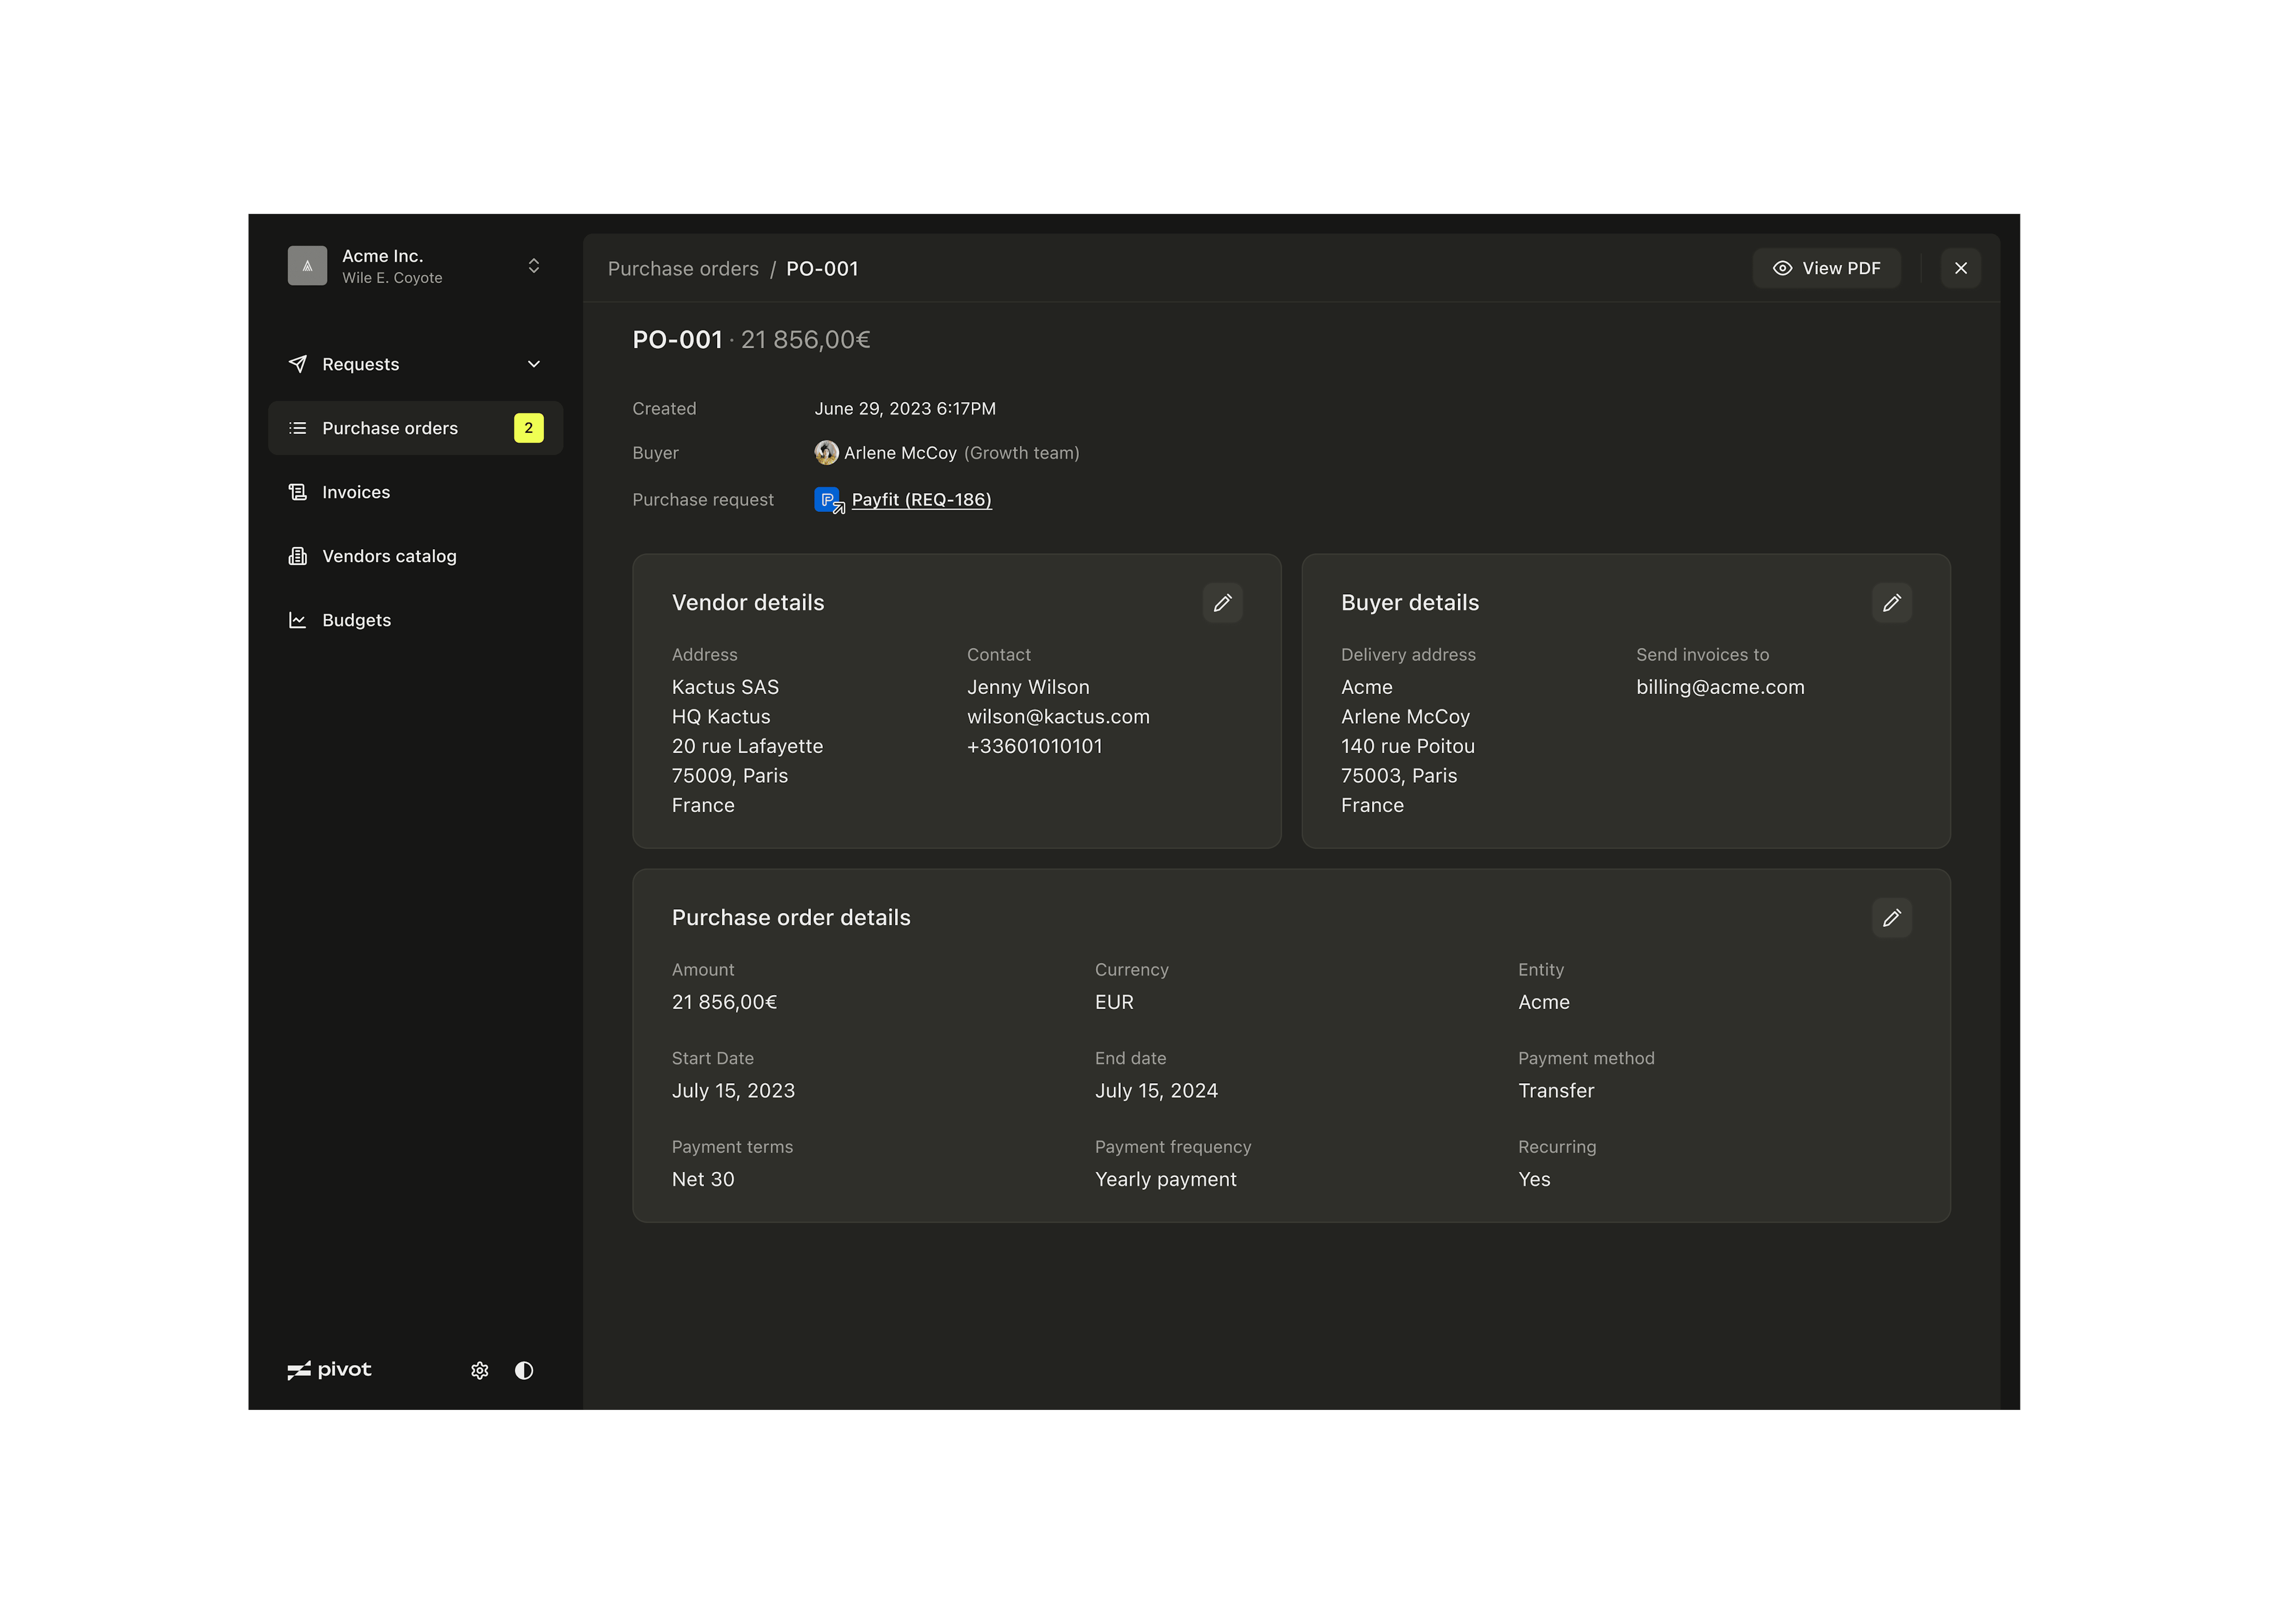Edit the Buyer details card
The height and width of the screenshot is (1624, 2270).
[1891, 603]
